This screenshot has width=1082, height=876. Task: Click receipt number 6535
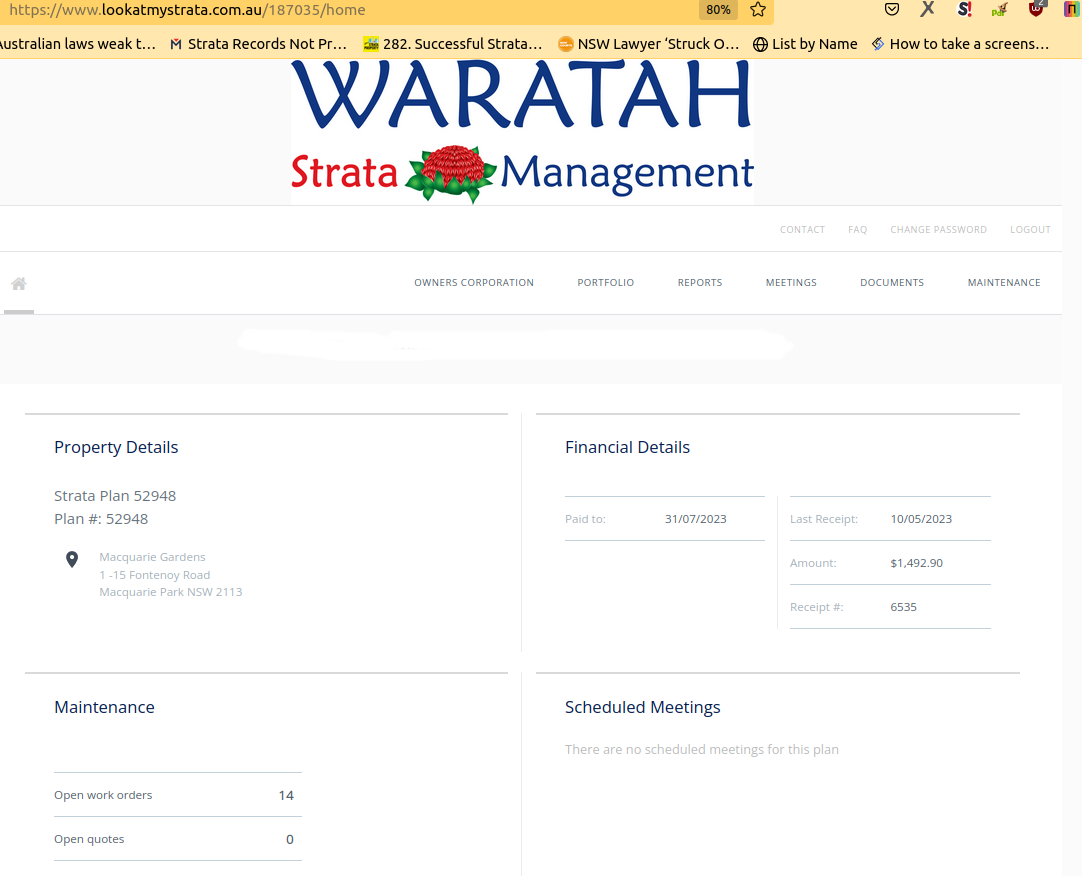903,607
